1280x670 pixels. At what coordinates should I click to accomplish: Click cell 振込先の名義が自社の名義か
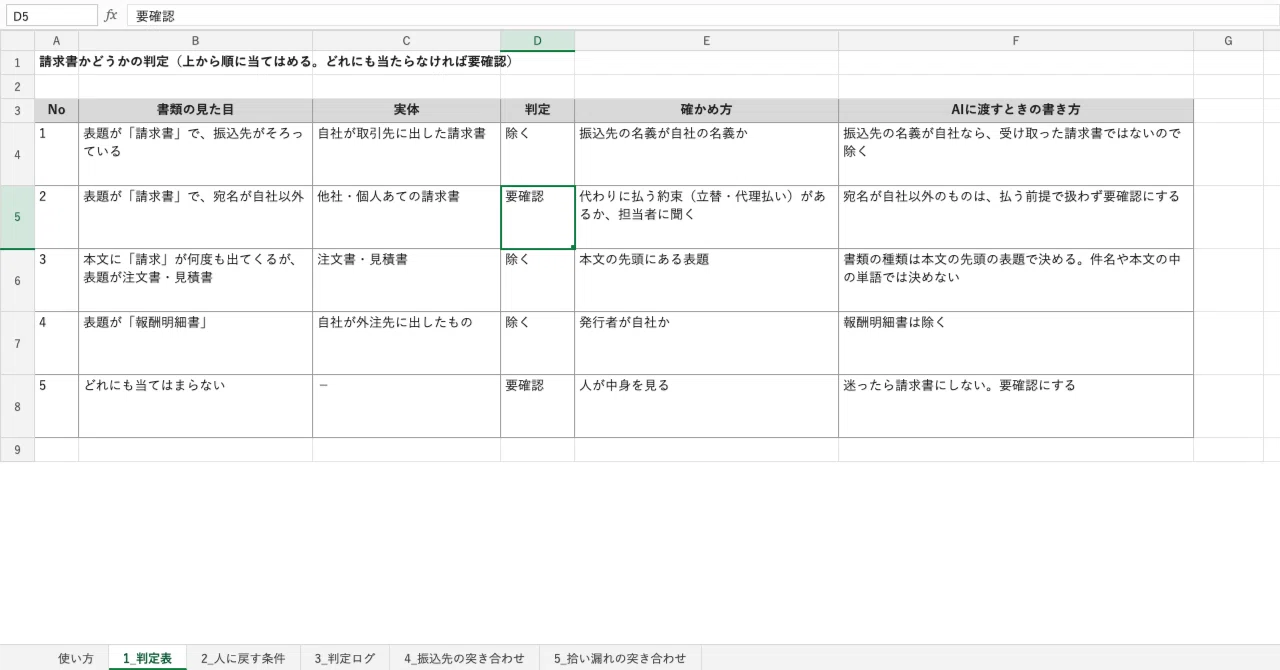(706, 154)
